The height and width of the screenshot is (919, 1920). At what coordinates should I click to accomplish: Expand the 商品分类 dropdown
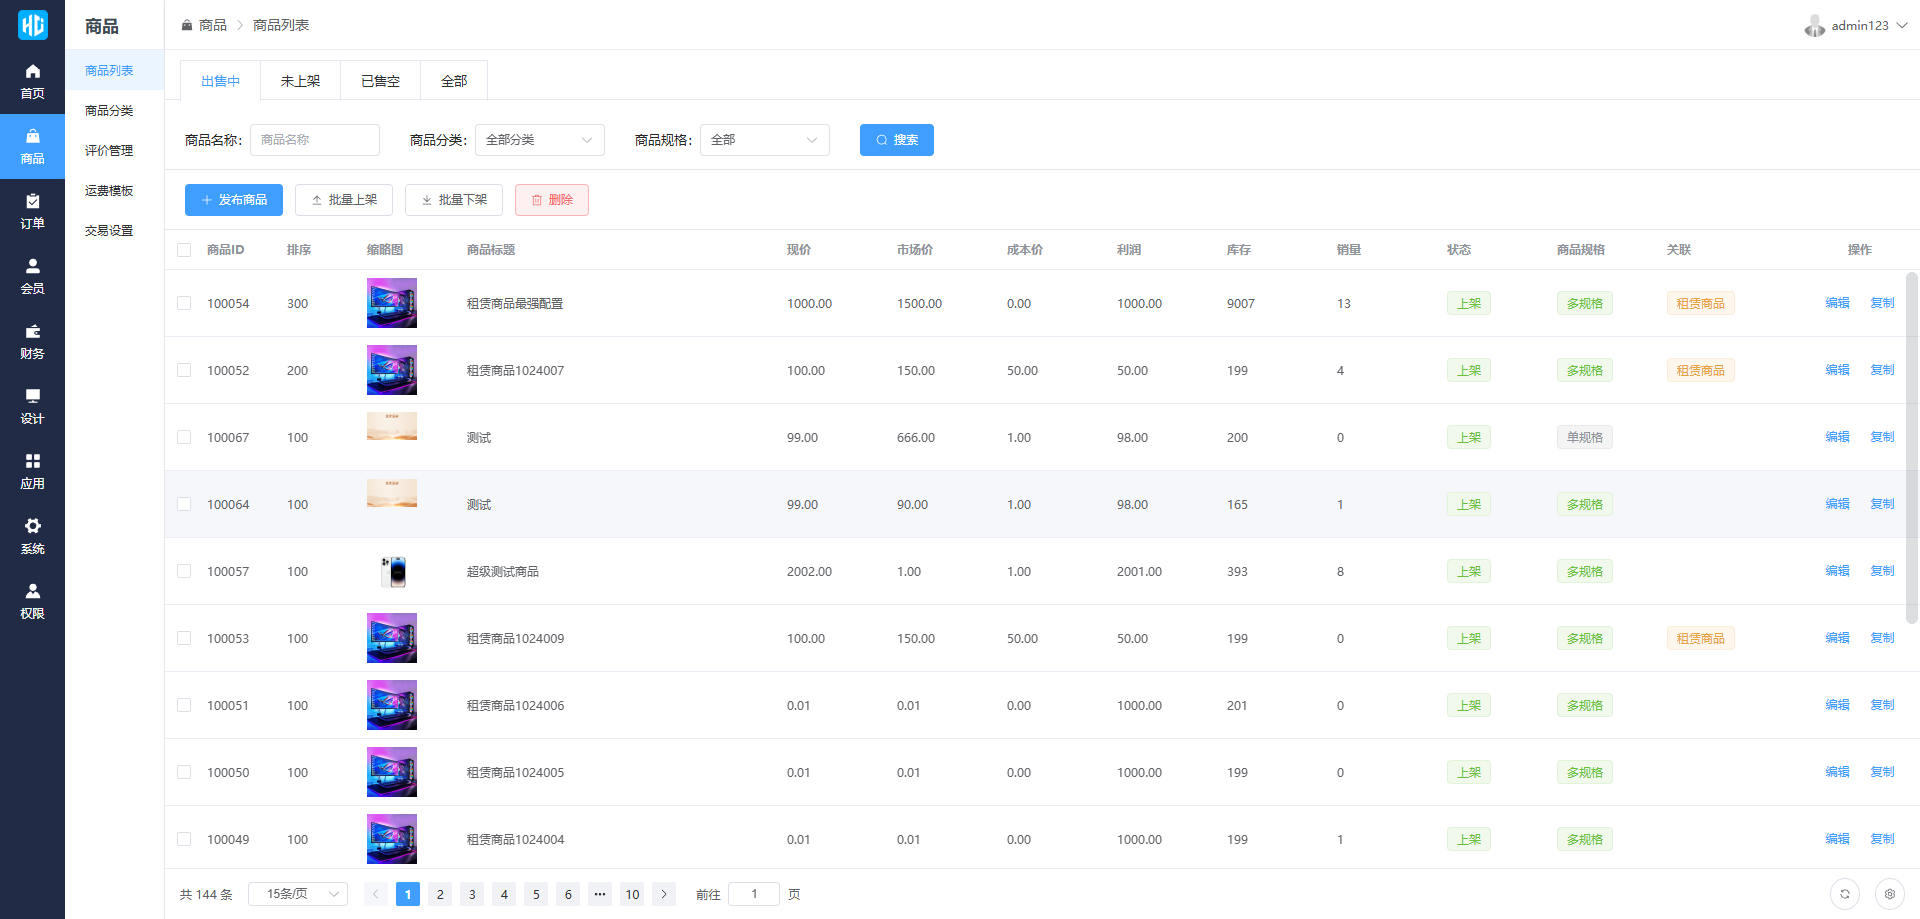pos(539,140)
